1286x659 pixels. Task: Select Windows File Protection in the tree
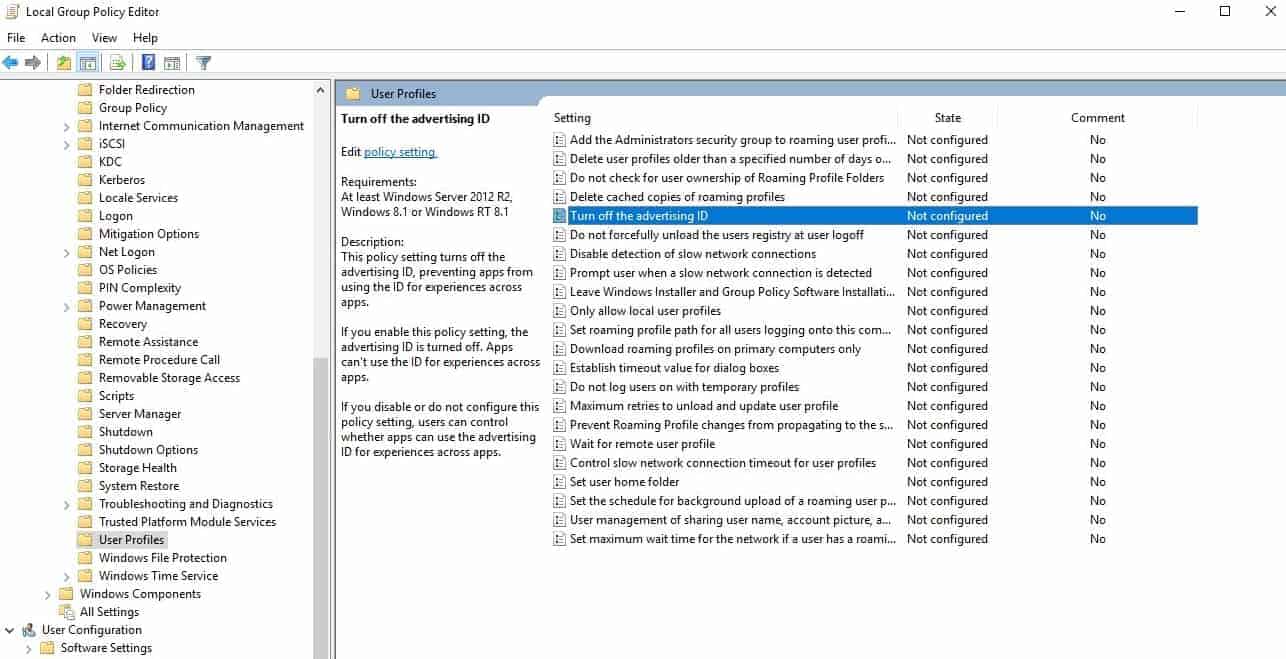tap(163, 558)
